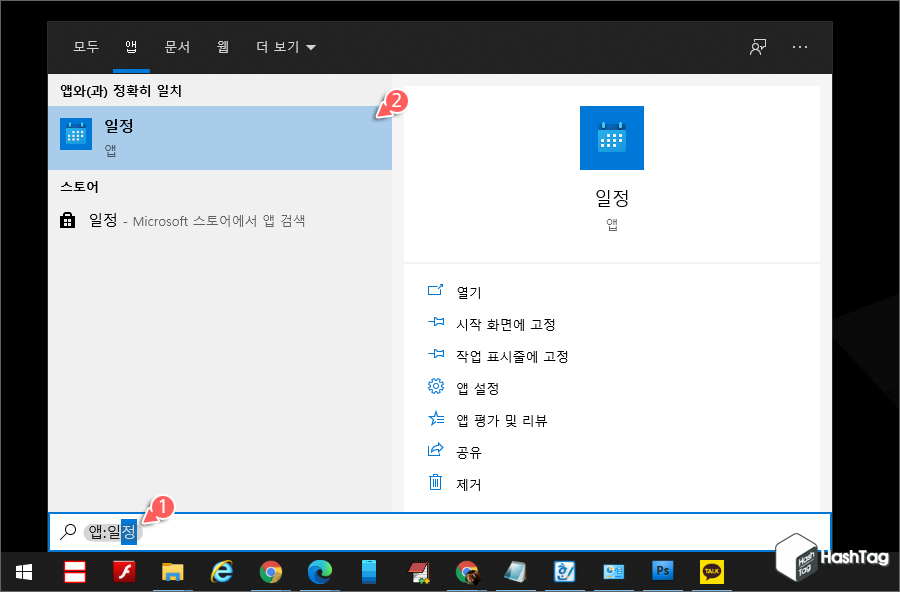Image resolution: width=900 pixels, height=592 pixels.
Task: Expand the 더 보기 dropdown
Action: point(286,46)
